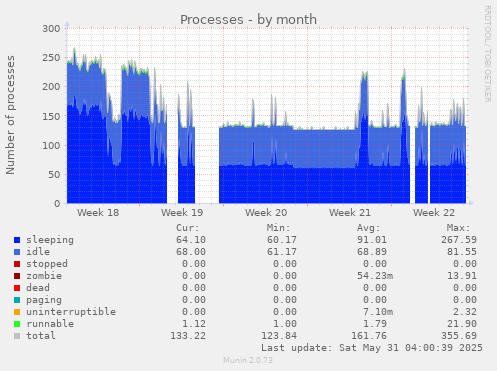Viewport: 497px width, 371px height.
Task: Click idle max value 81.55
Action: point(462,252)
